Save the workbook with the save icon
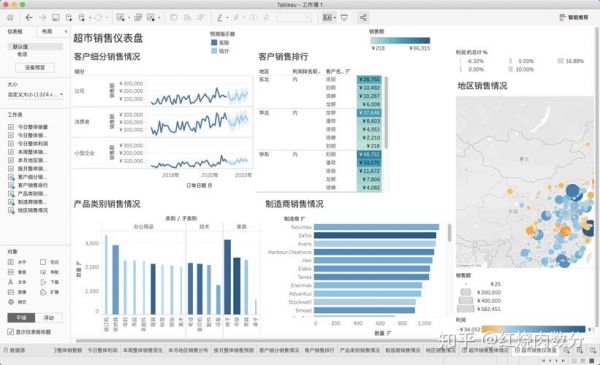The width and height of the screenshot is (600, 365). tap(56, 18)
